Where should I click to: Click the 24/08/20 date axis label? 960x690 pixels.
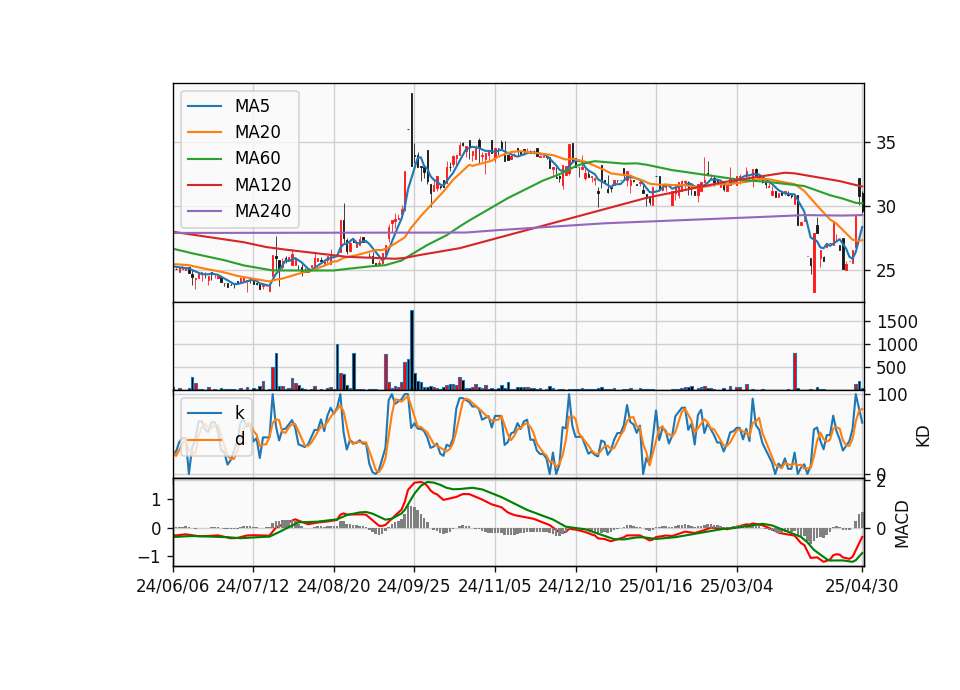click(x=334, y=586)
